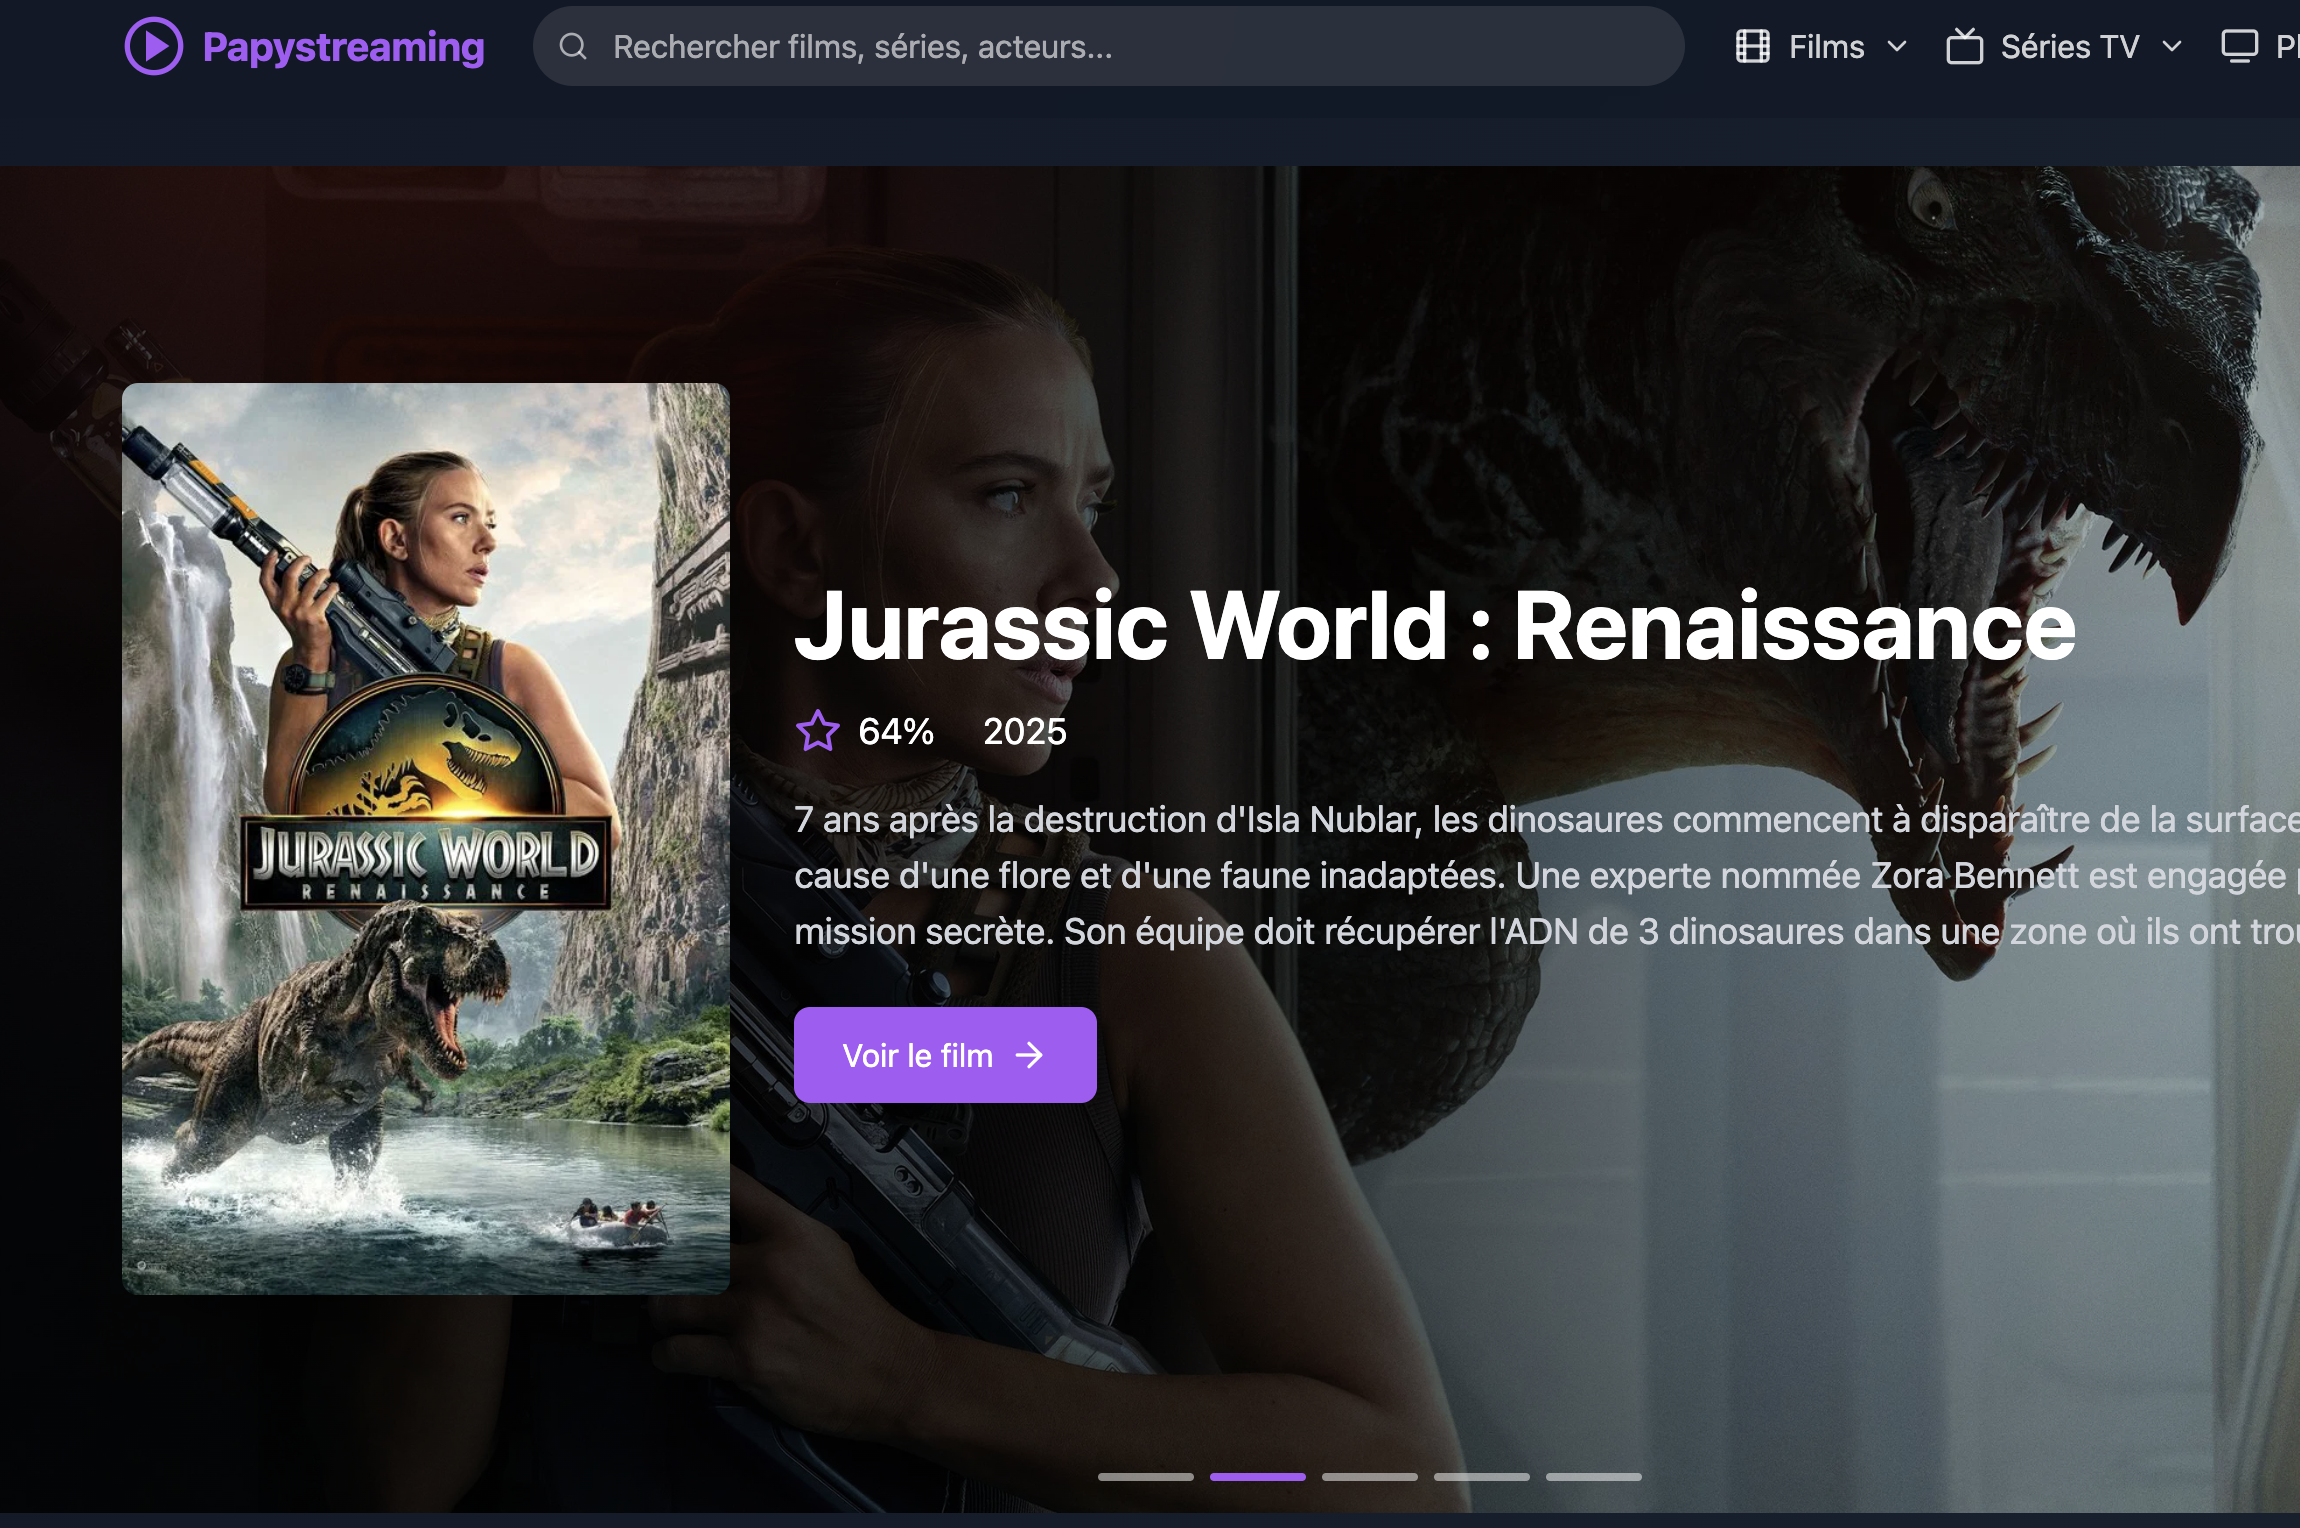The height and width of the screenshot is (1528, 2300).
Task: Click the magnifying glass search icon
Action: (573, 46)
